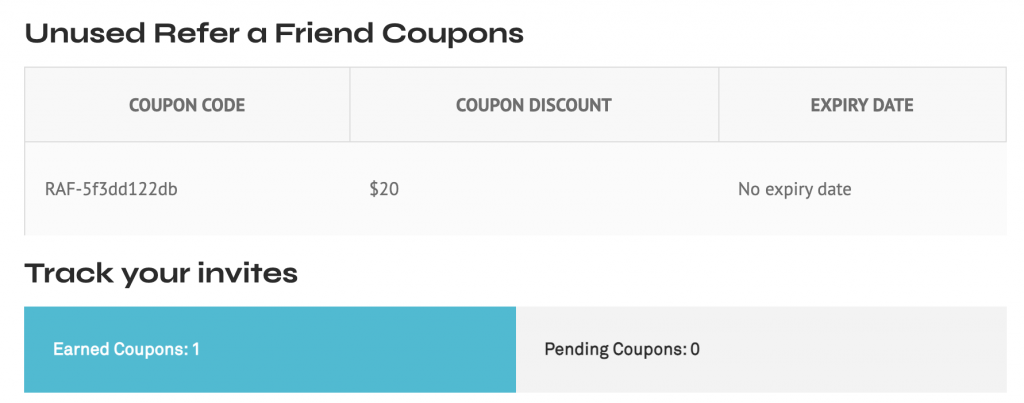Select coupon code RAF-5f3dd122db
This screenshot has width=1024, height=403.
click(x=111, y=189)
